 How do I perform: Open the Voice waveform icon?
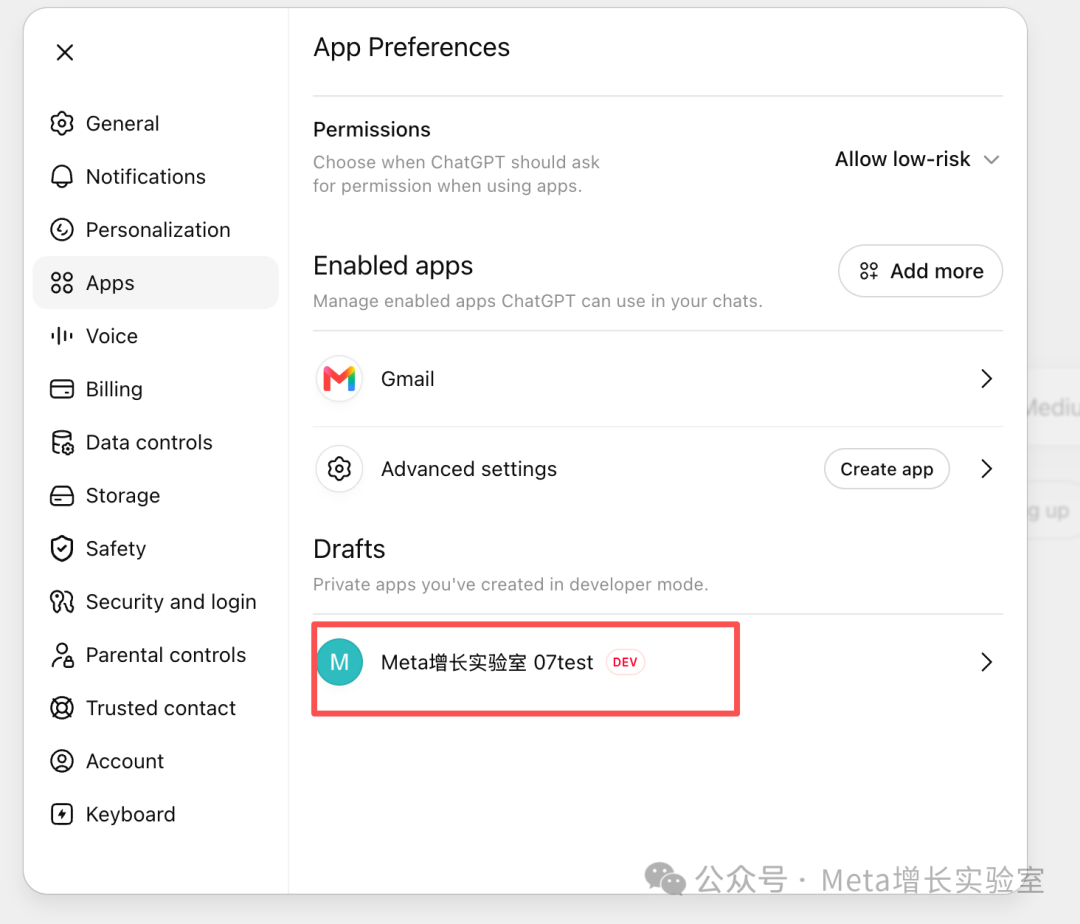click(62, 336)
